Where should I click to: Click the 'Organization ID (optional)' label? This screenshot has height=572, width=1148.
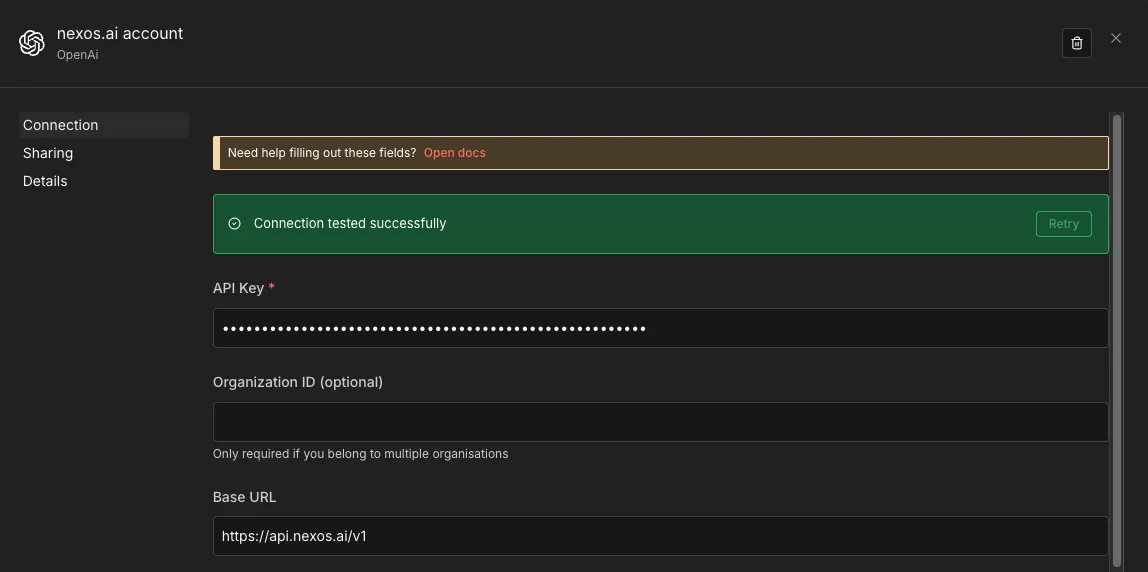click(298, 382)
